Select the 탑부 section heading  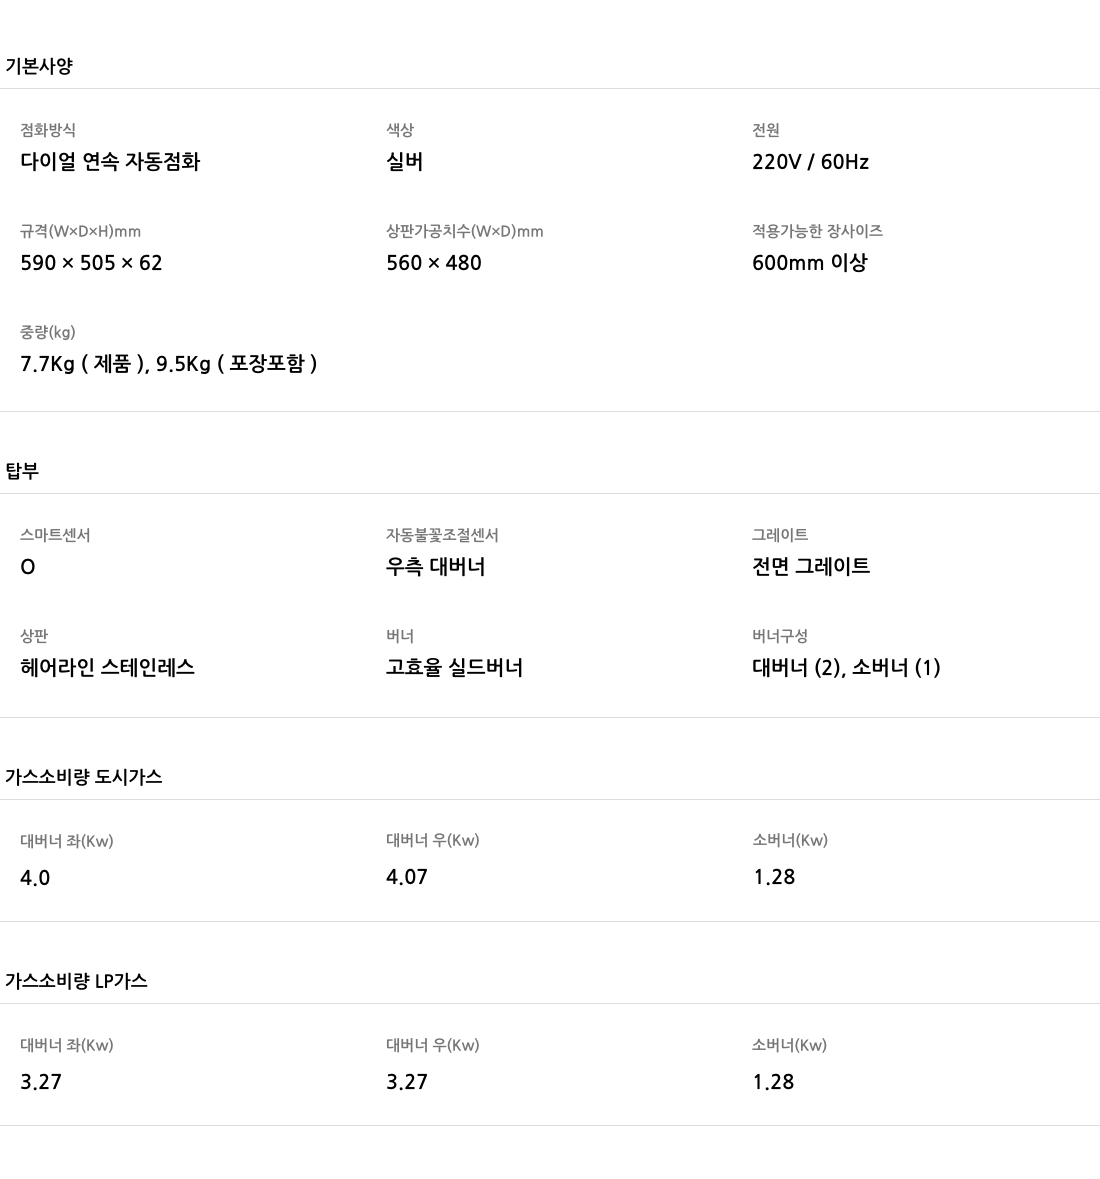[x=22, y=471]
